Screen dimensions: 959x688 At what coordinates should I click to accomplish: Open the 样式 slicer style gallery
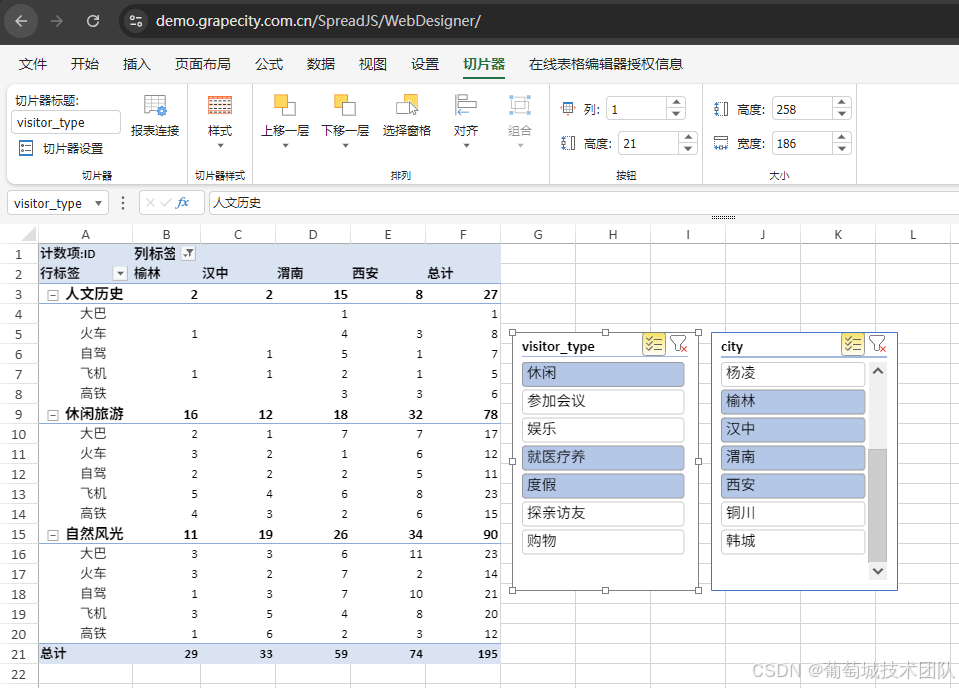220,105
